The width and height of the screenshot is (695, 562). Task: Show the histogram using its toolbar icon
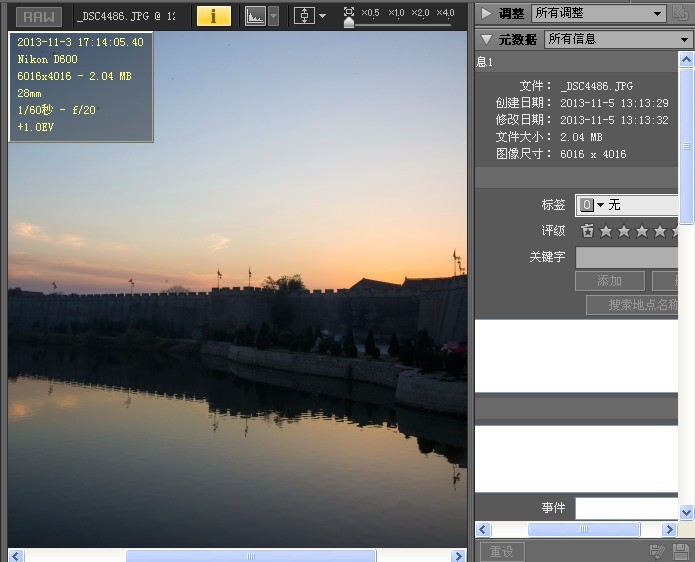click(x=256, y=16)
